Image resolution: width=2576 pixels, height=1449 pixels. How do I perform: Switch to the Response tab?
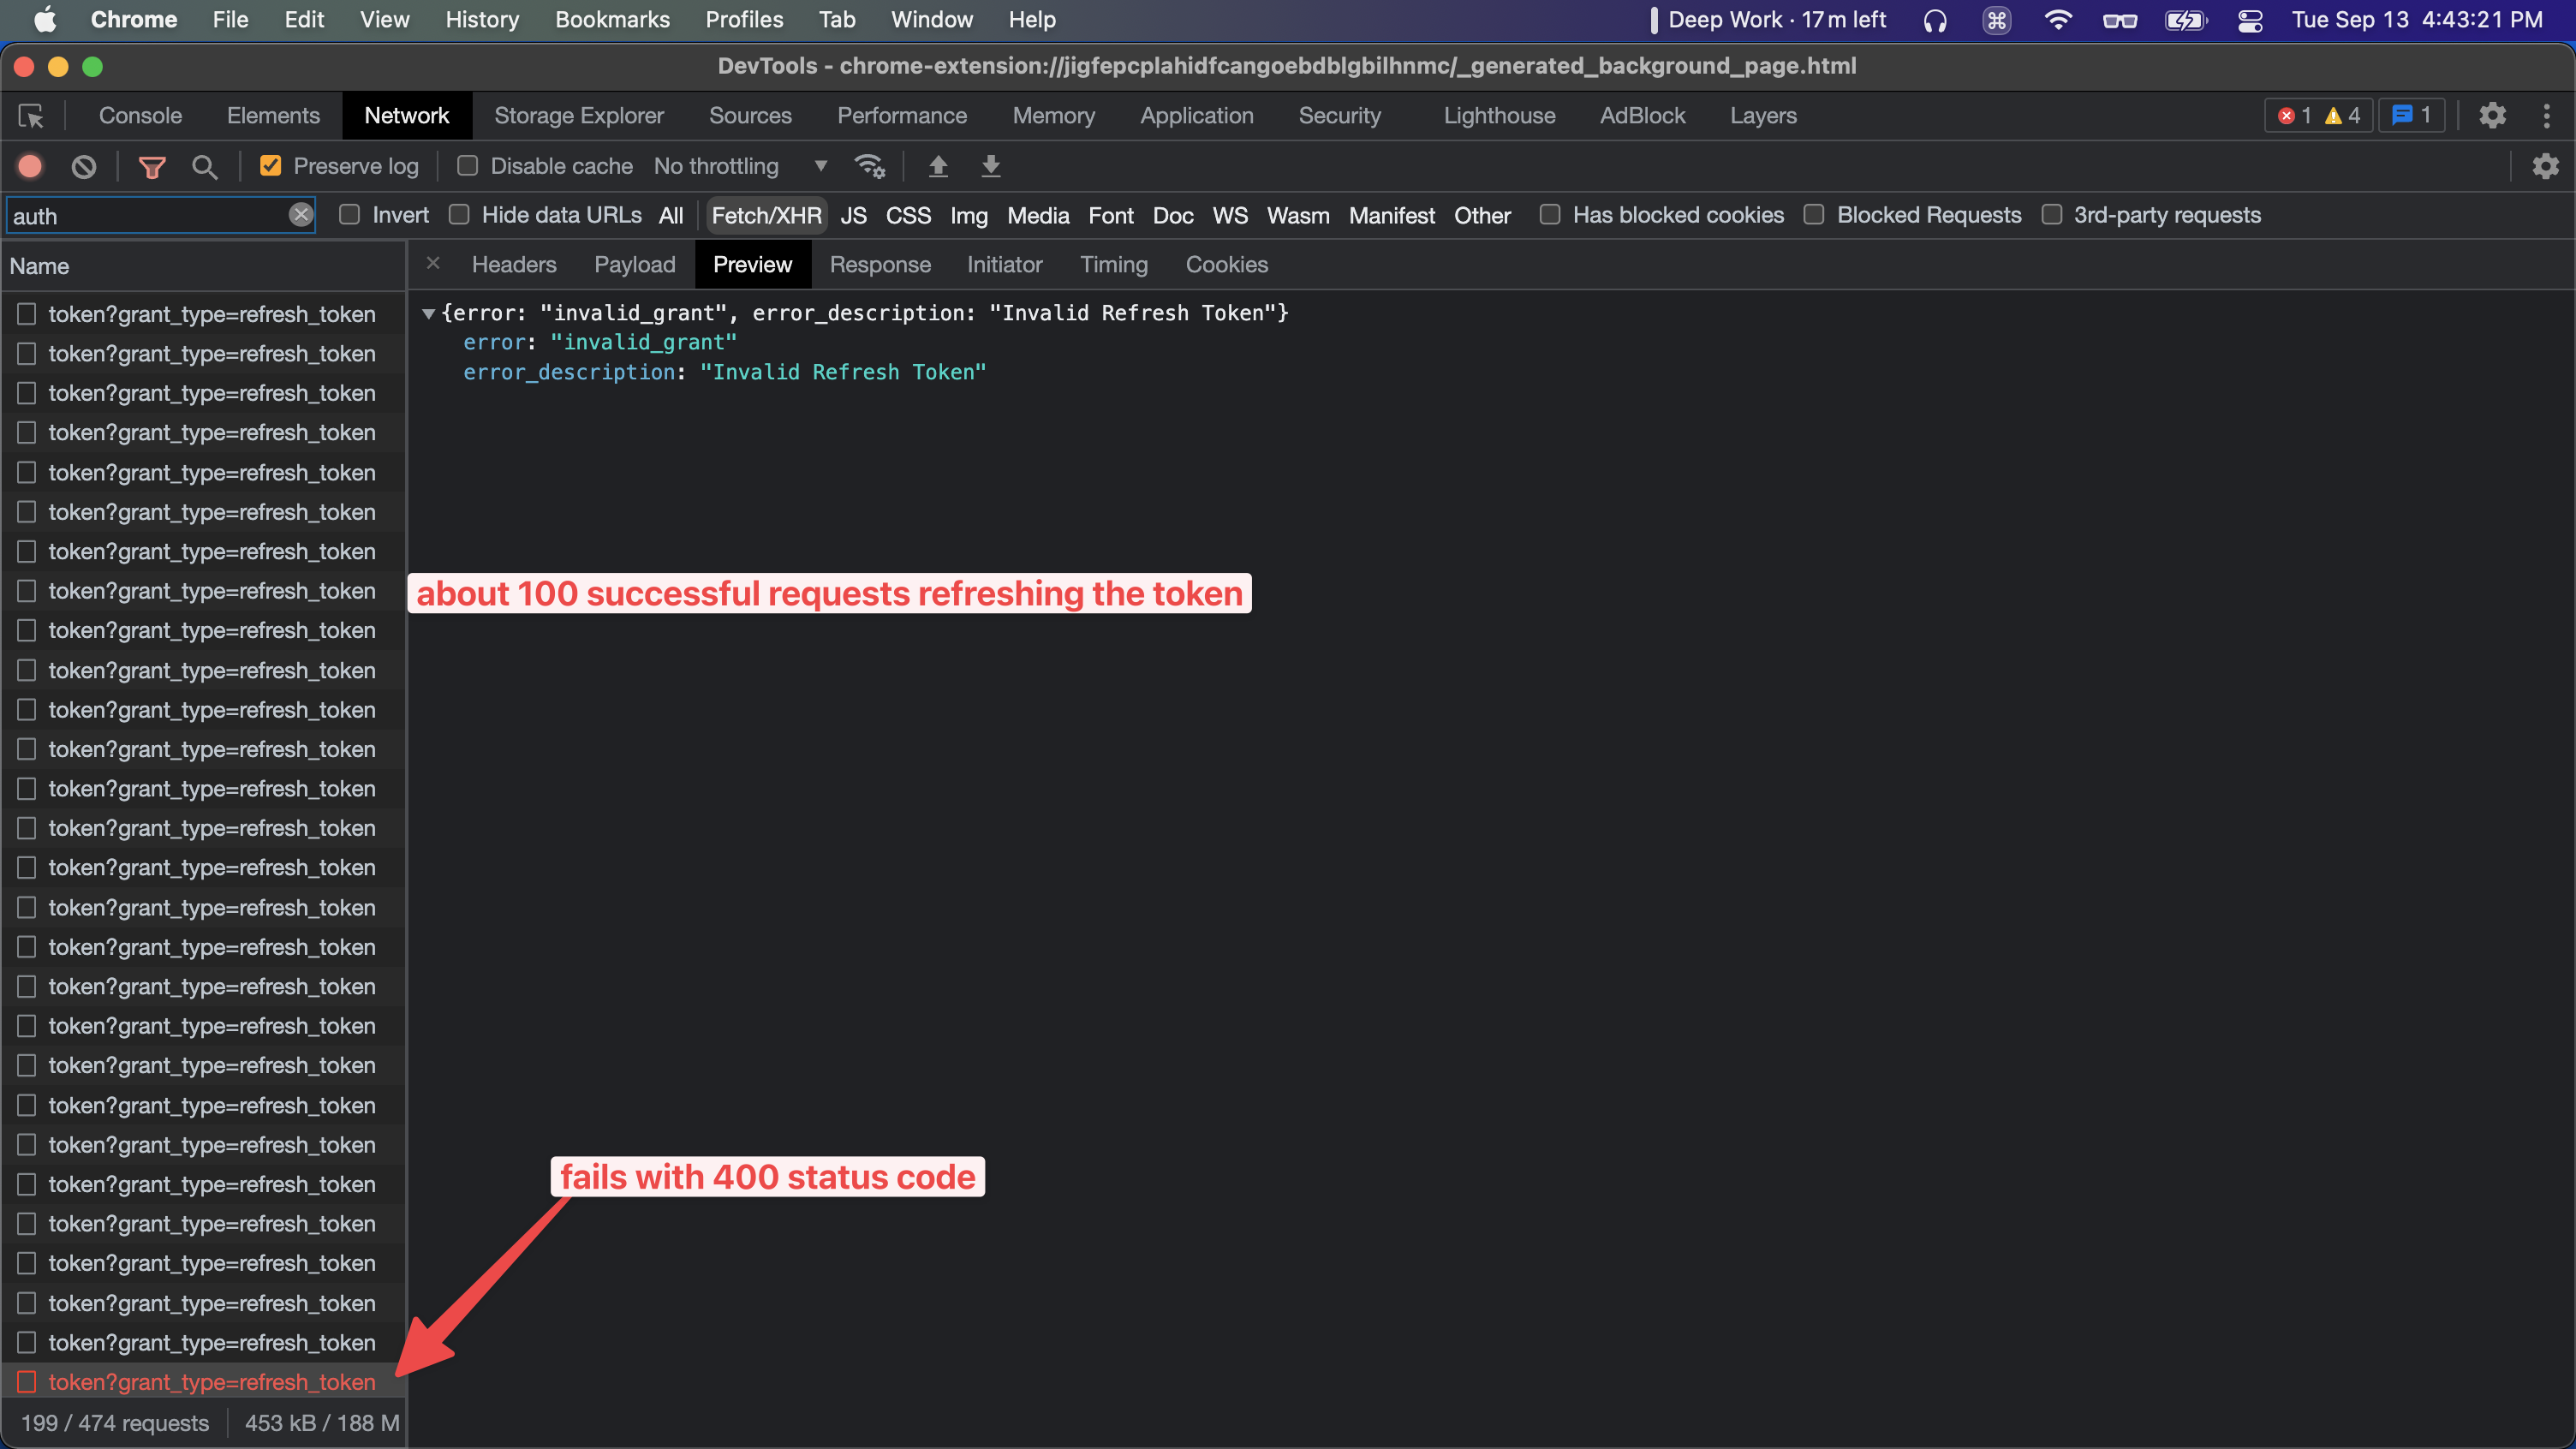point(879,265)
